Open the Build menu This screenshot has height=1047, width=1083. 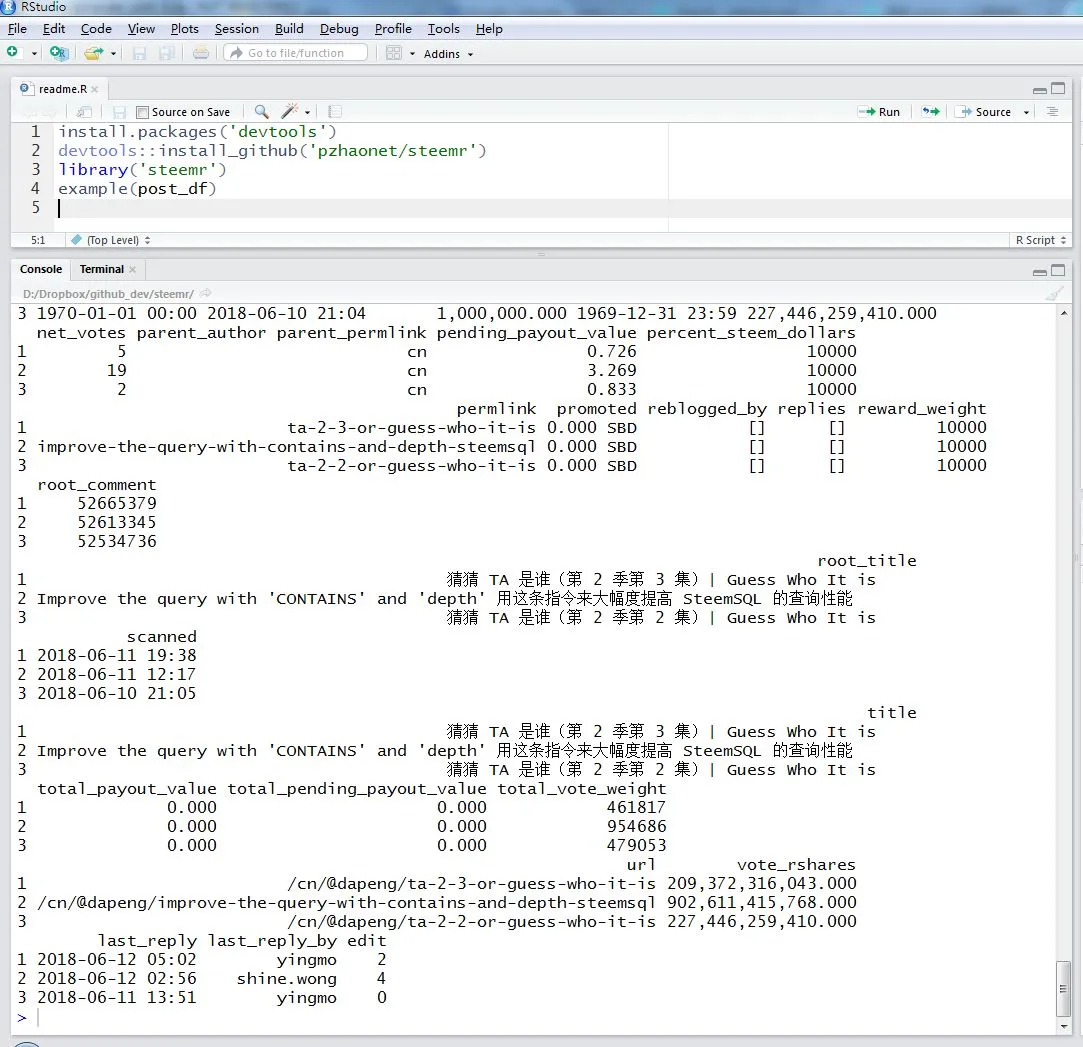[289, 29]
